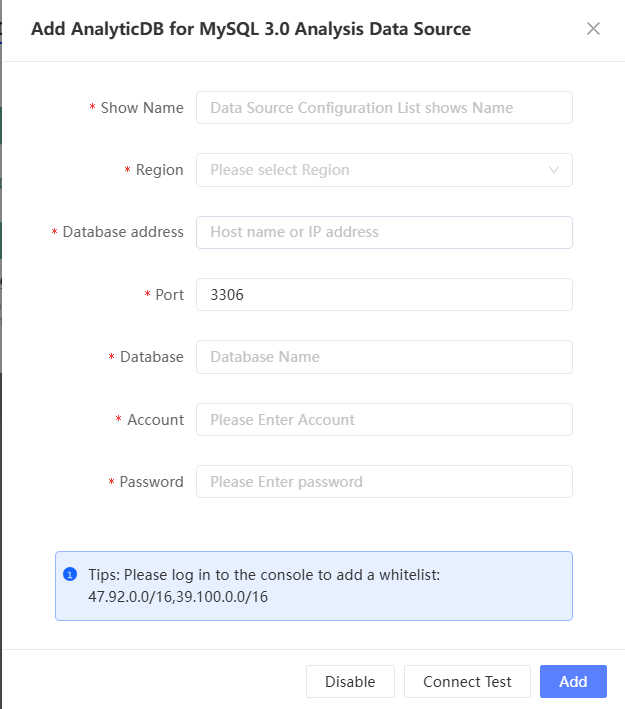
Task: Click the Please Enter Account field
Action: (x=384, y=420)
